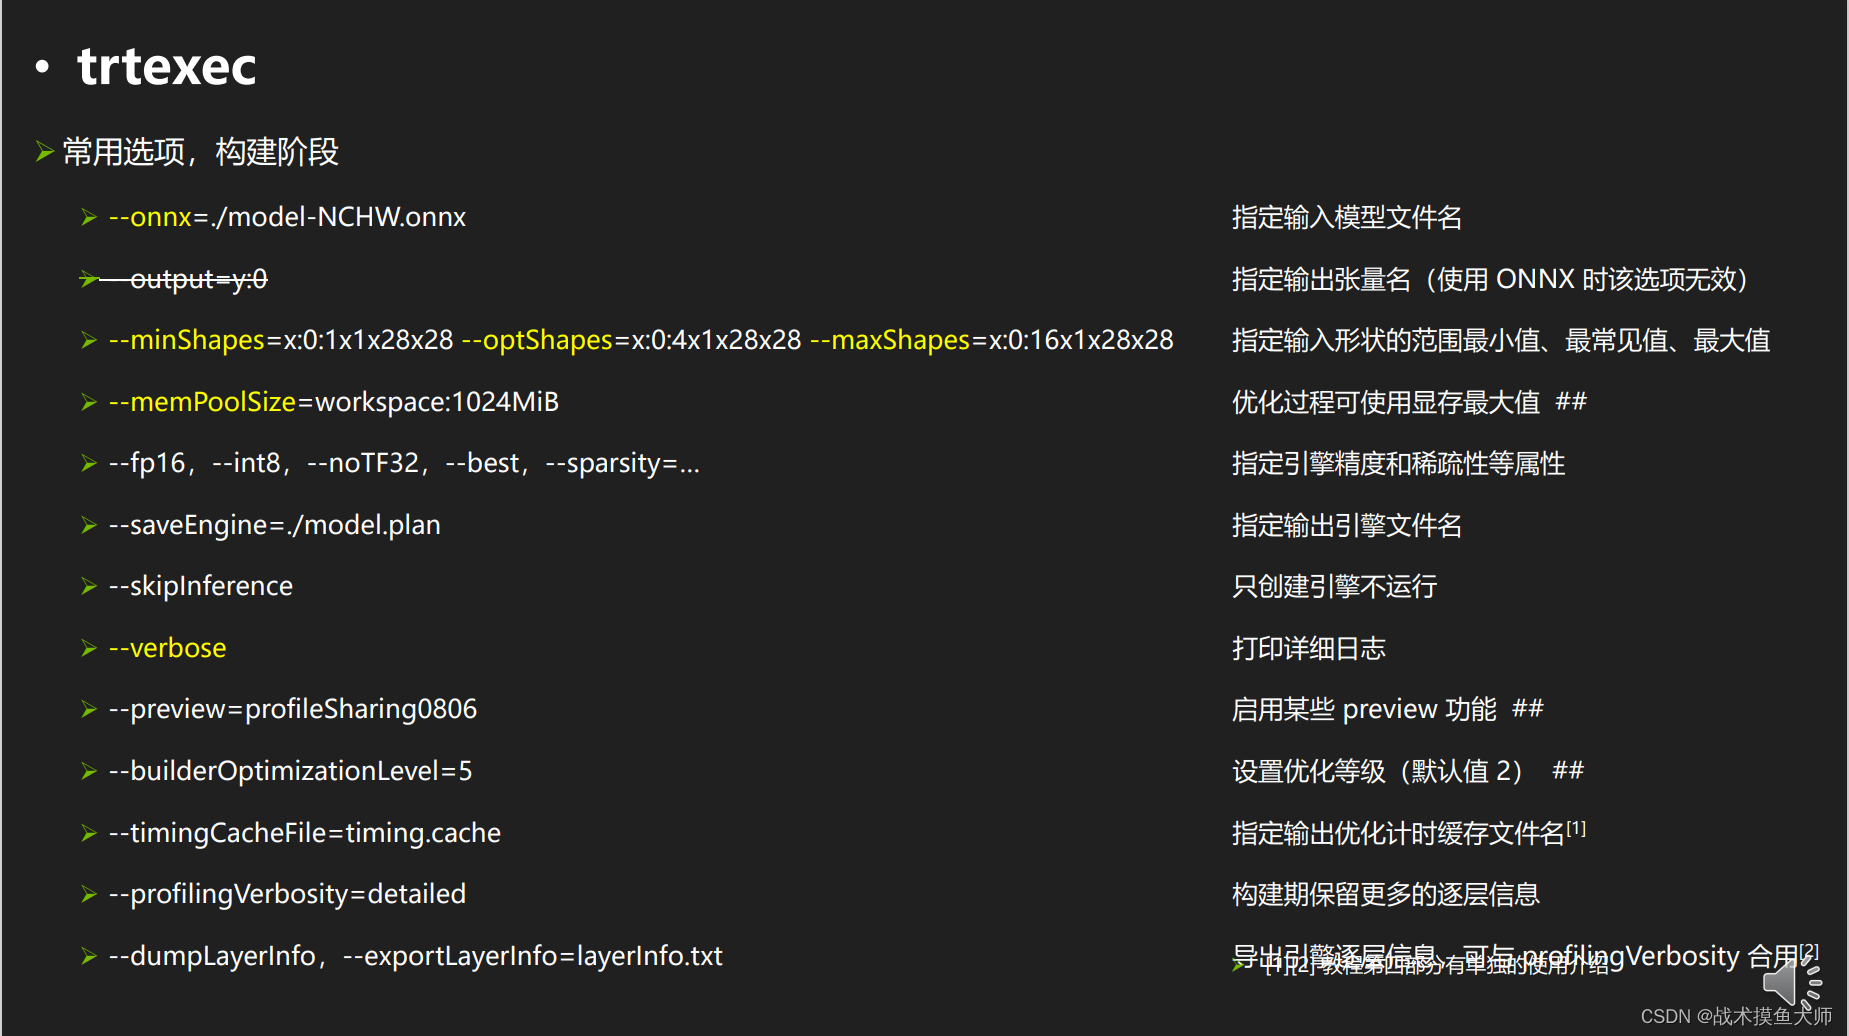The width and height of the screenshot is (1849, 1036).
Task: Click the green arrow beside --onnx
Action: click(x=89, y=217)
